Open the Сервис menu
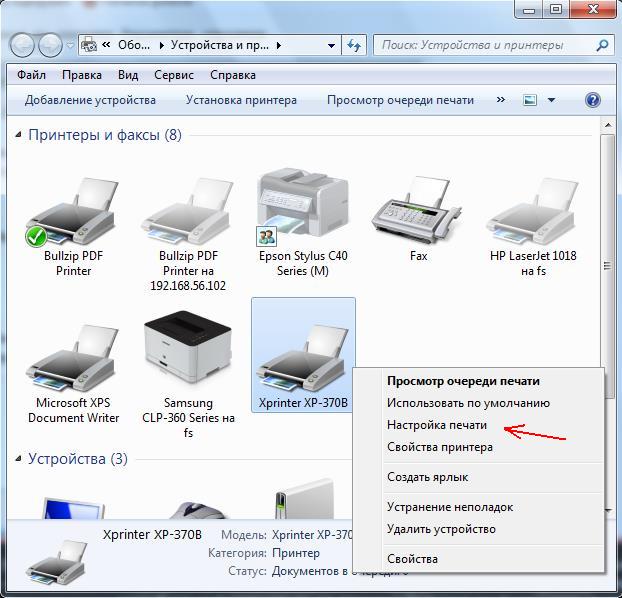Screen dimensions: 622x598 [x=174, y=75]
